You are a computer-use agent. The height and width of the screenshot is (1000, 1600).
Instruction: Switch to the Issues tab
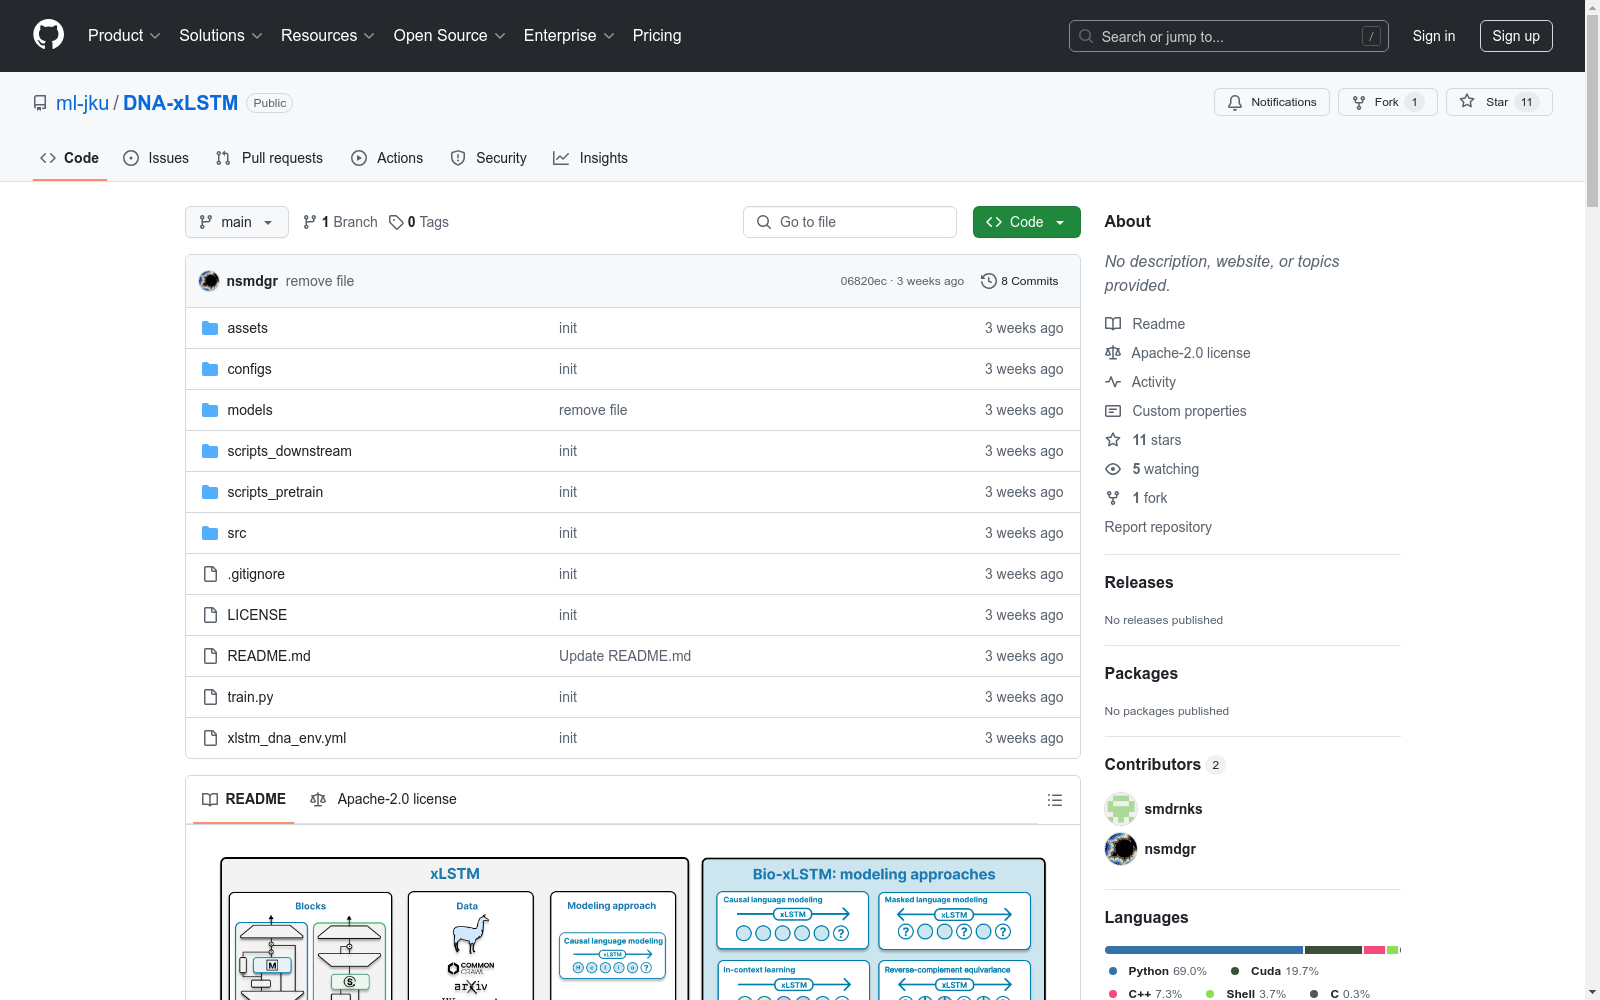(156, 158)
